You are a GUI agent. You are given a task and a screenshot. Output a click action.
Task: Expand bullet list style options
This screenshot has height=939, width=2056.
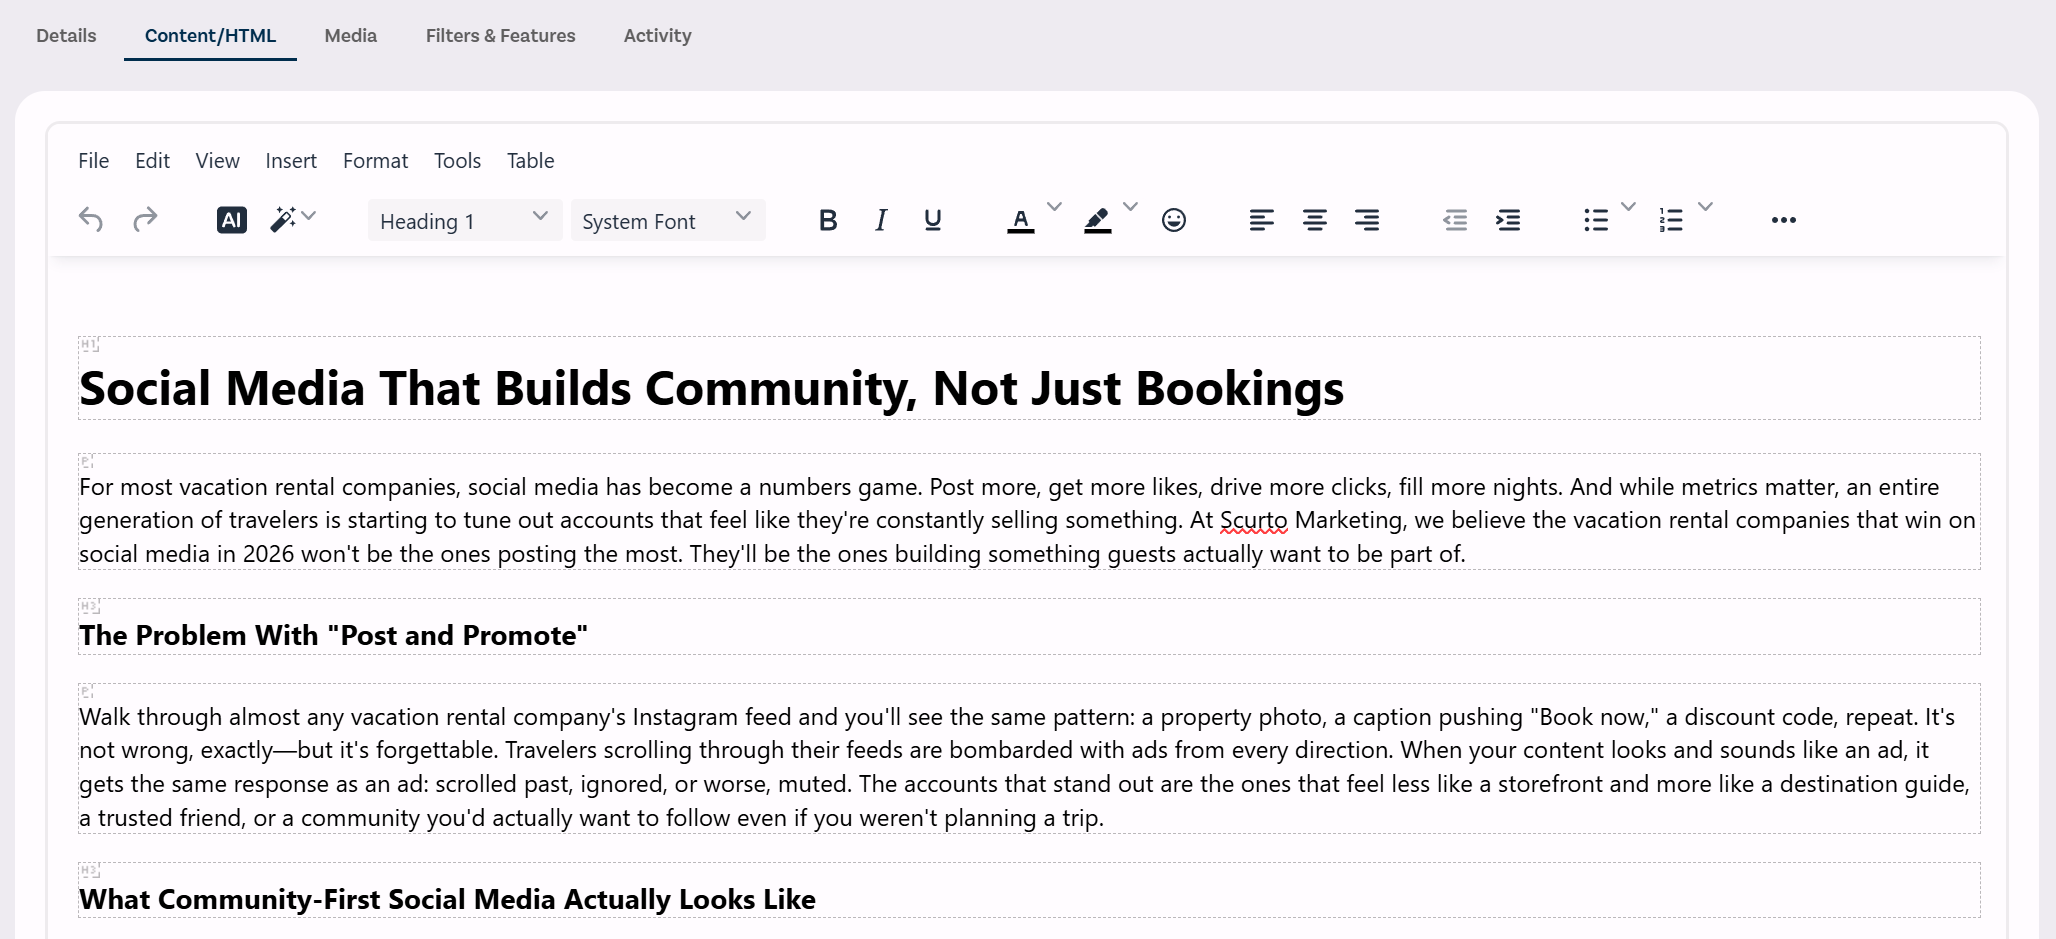click(x=1628, y=207)
